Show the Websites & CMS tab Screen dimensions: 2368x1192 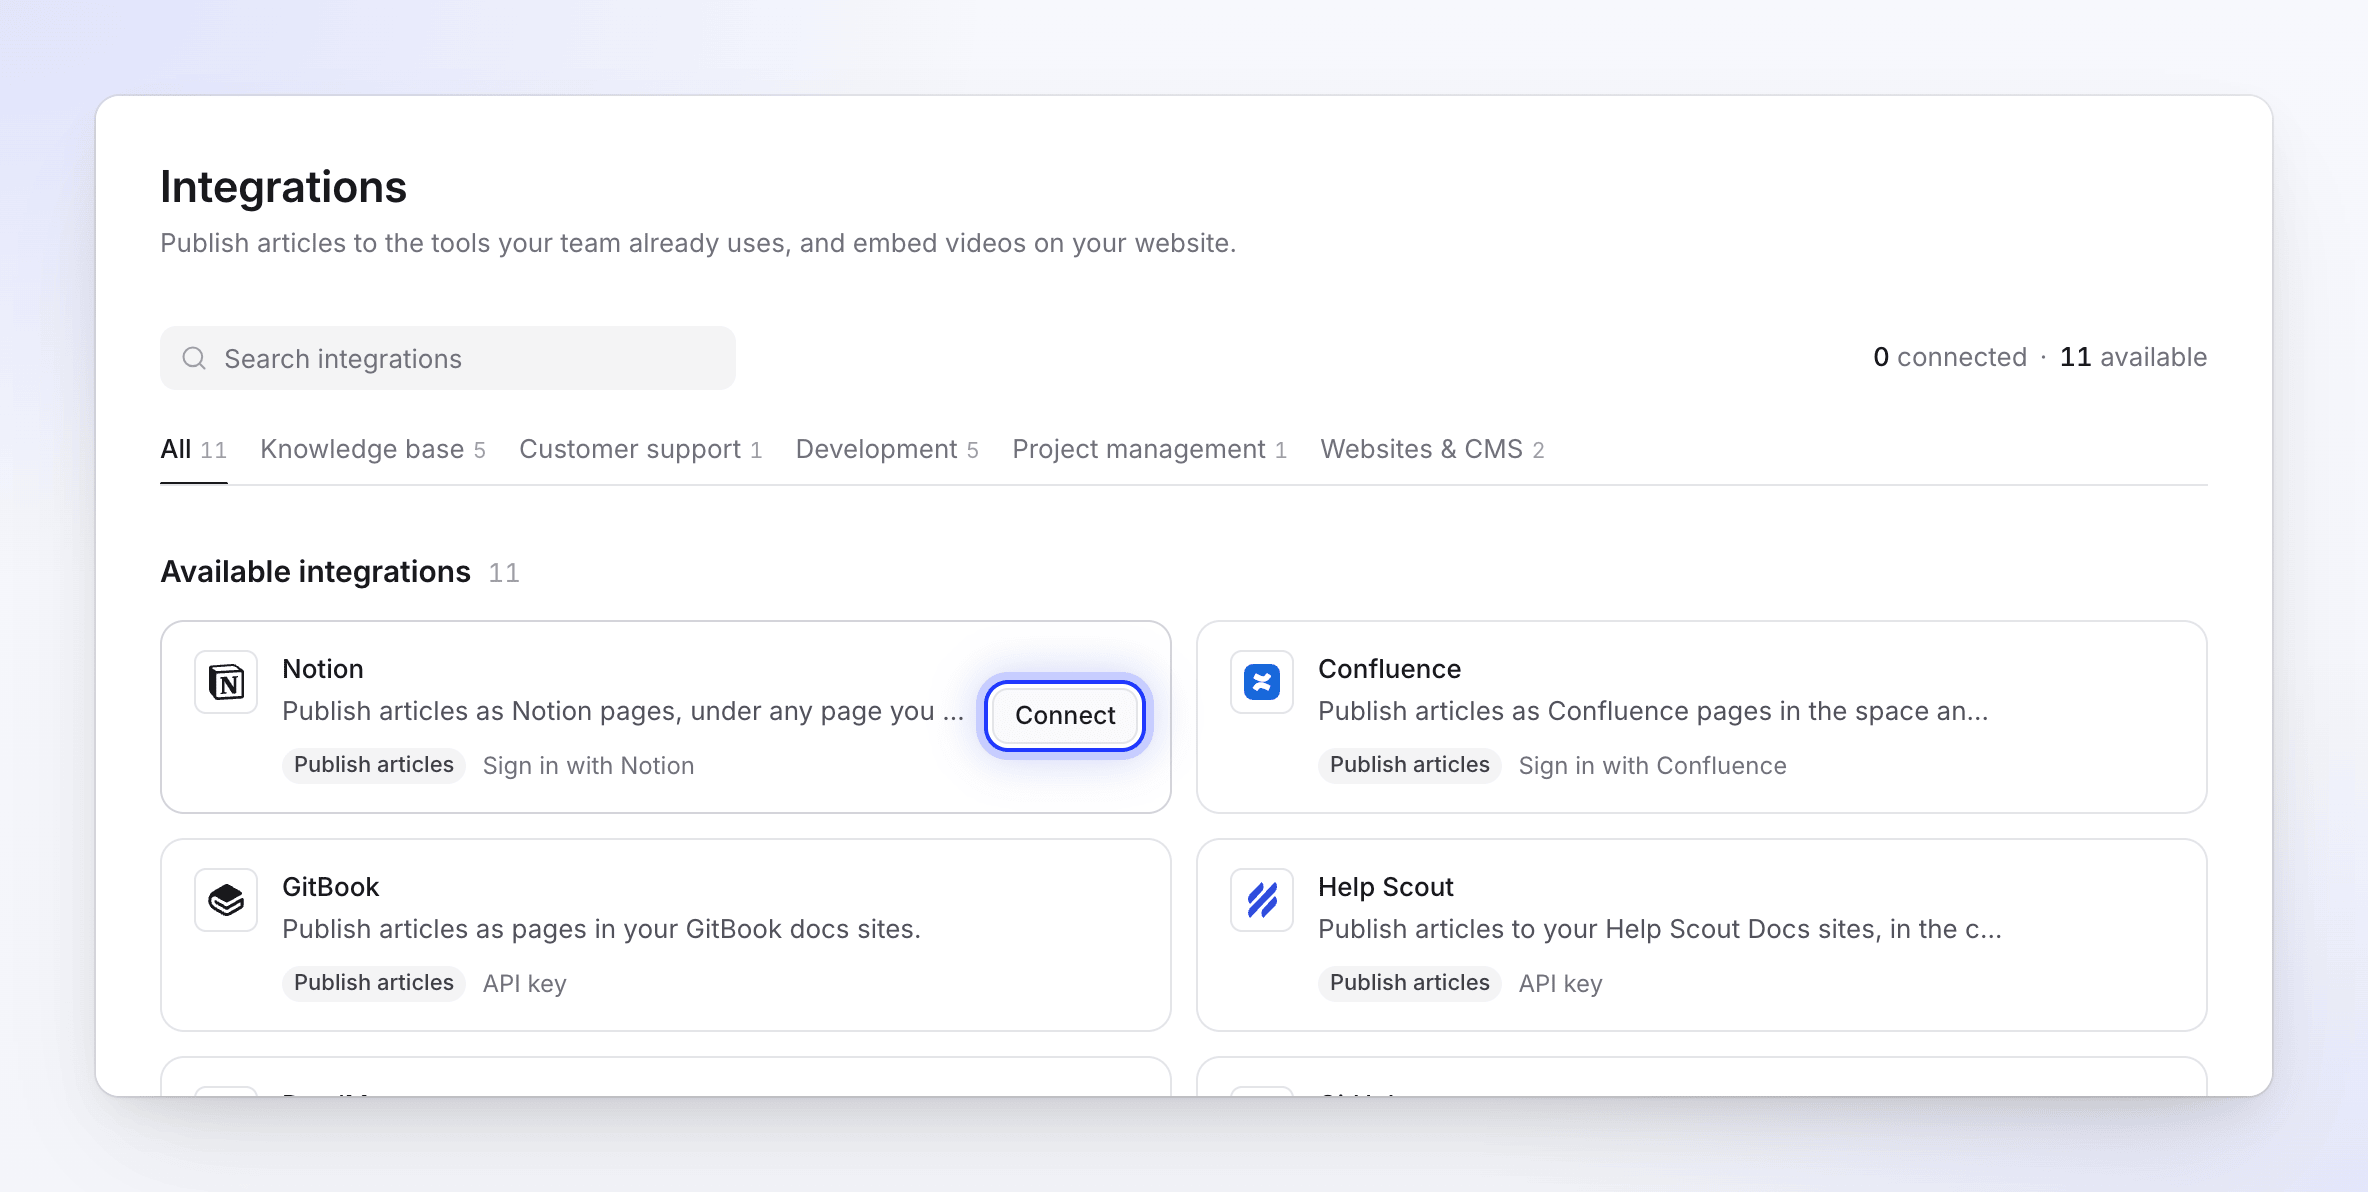(x=1433, y=450)
